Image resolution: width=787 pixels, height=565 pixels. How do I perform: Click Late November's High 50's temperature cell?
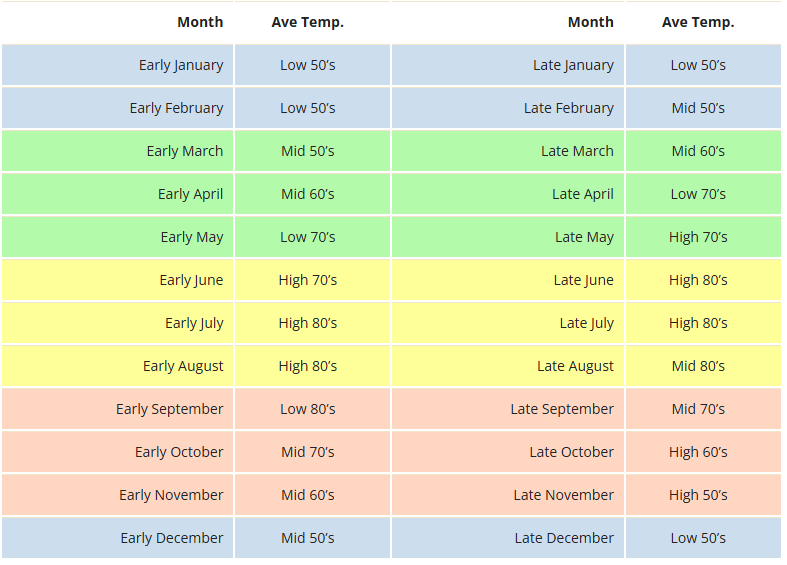[703, 495]
